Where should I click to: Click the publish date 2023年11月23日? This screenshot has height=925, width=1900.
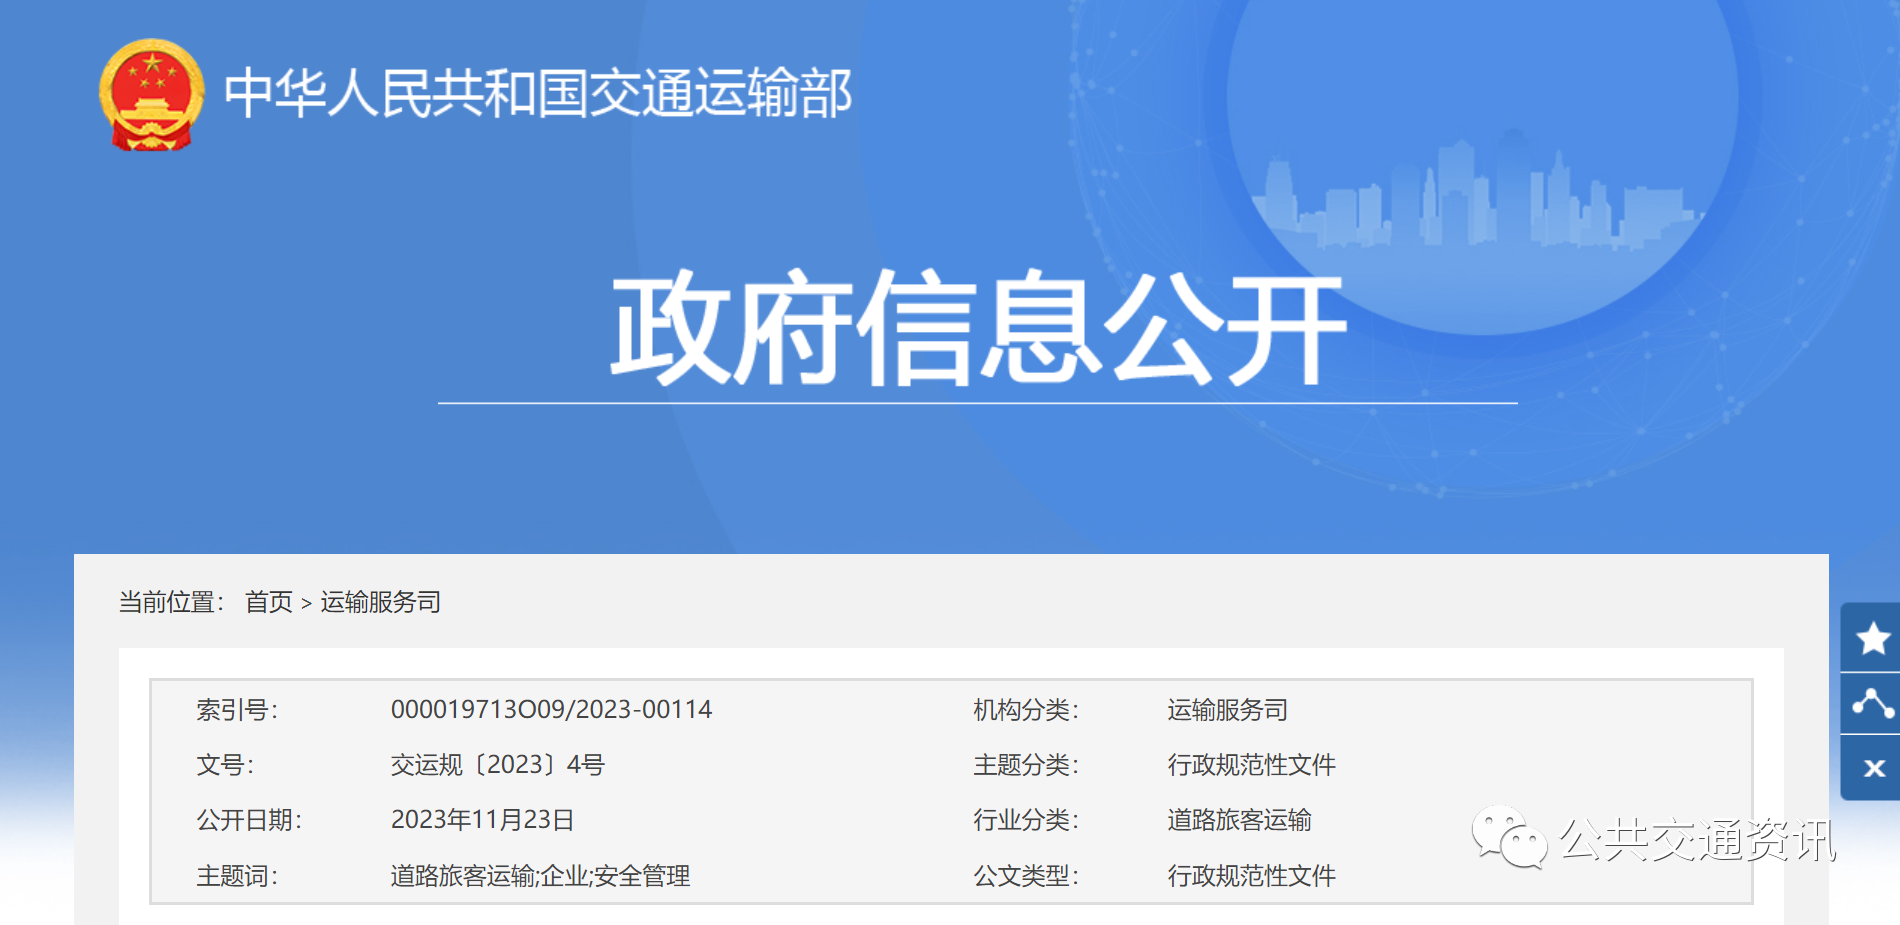click(482, 820)
